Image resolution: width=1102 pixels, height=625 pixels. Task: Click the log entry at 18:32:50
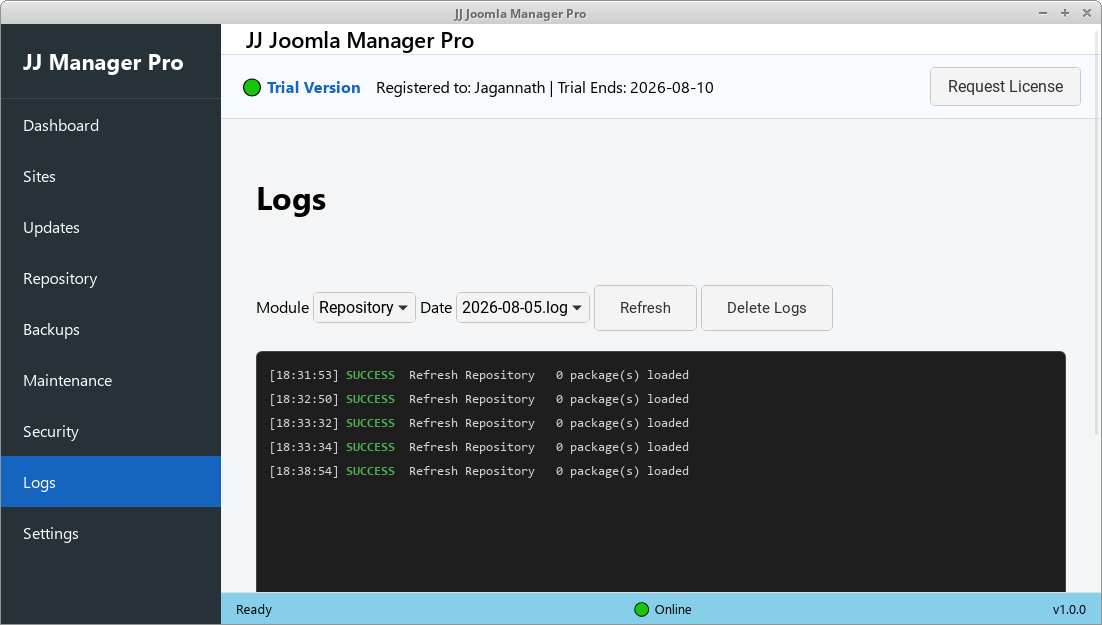tap(479, 399)
